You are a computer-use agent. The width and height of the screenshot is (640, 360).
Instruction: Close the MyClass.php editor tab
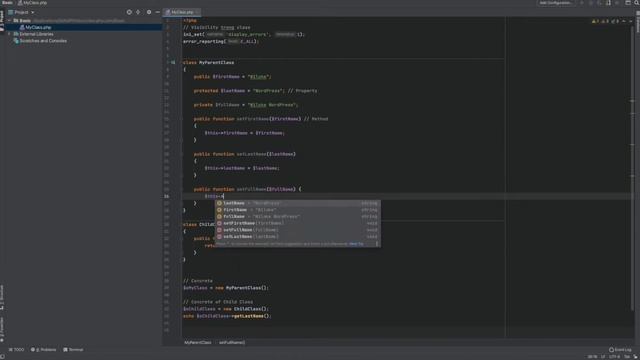click(198, 12)
